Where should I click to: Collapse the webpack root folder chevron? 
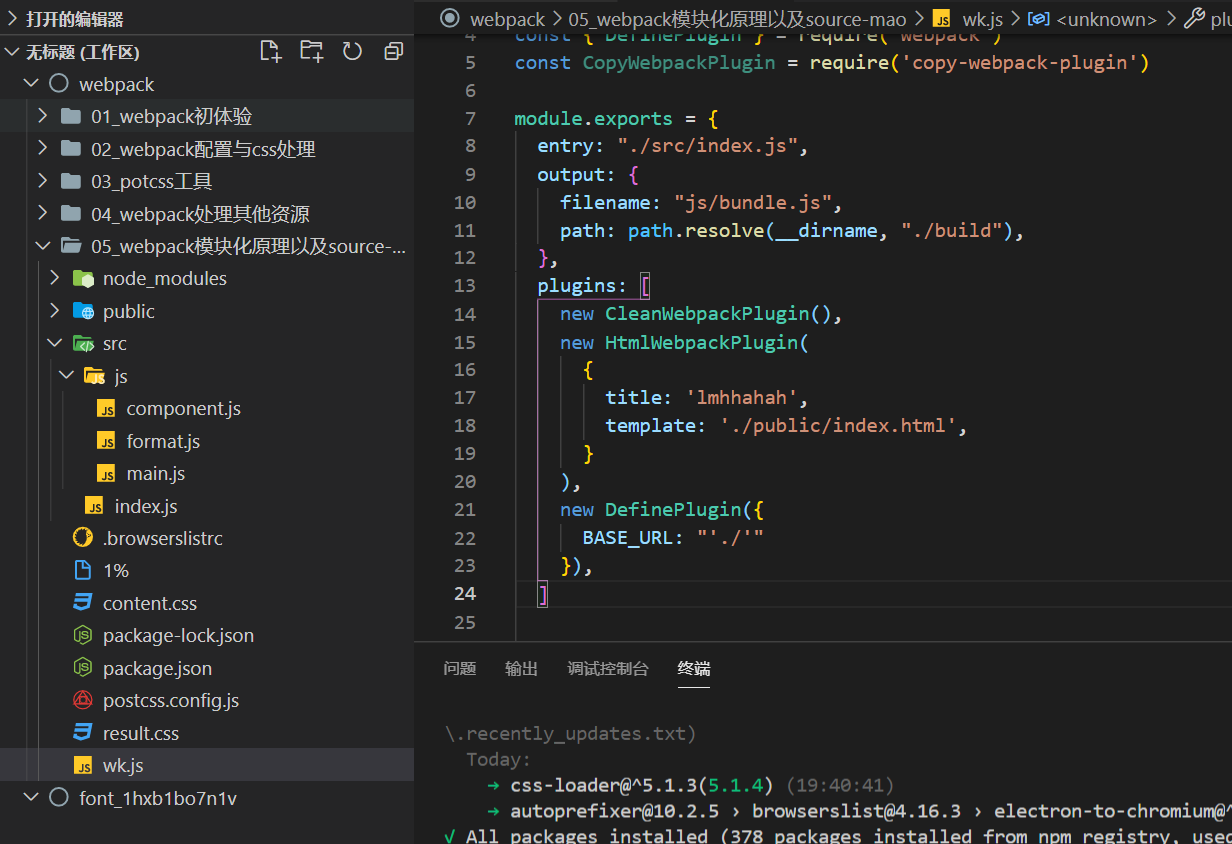(x=30, y=84)
